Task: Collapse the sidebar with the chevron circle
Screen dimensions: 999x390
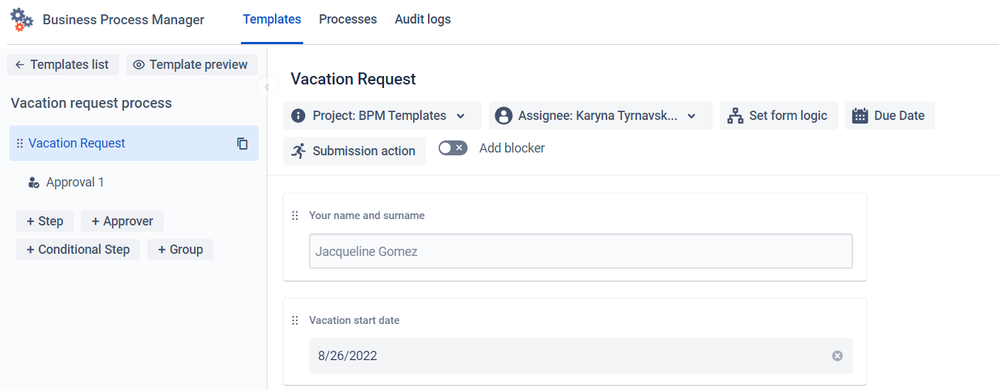Action: tap(267, 87)
